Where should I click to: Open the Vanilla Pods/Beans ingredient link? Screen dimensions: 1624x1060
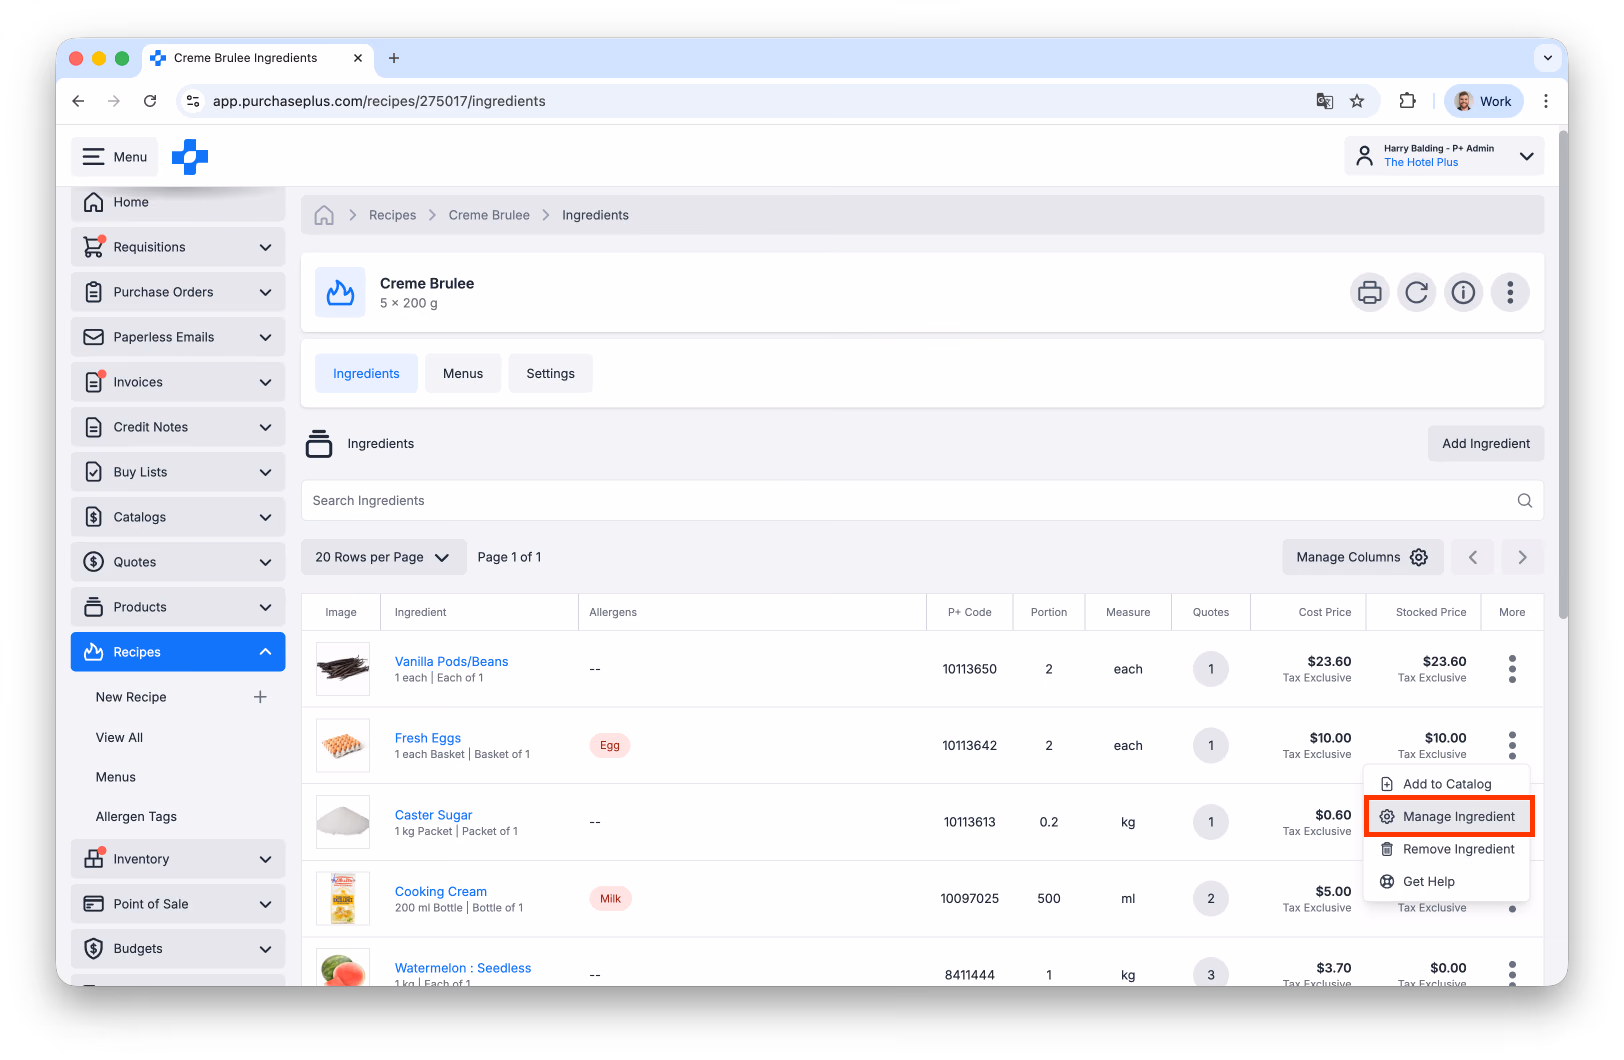click(451, 662)
